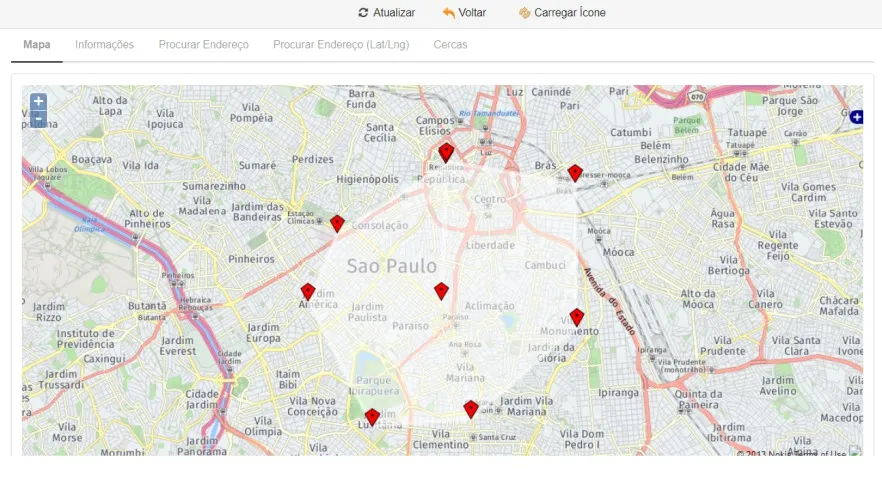
Task: Select the red marker at Jardim América
Action: (x=308, y=292)
